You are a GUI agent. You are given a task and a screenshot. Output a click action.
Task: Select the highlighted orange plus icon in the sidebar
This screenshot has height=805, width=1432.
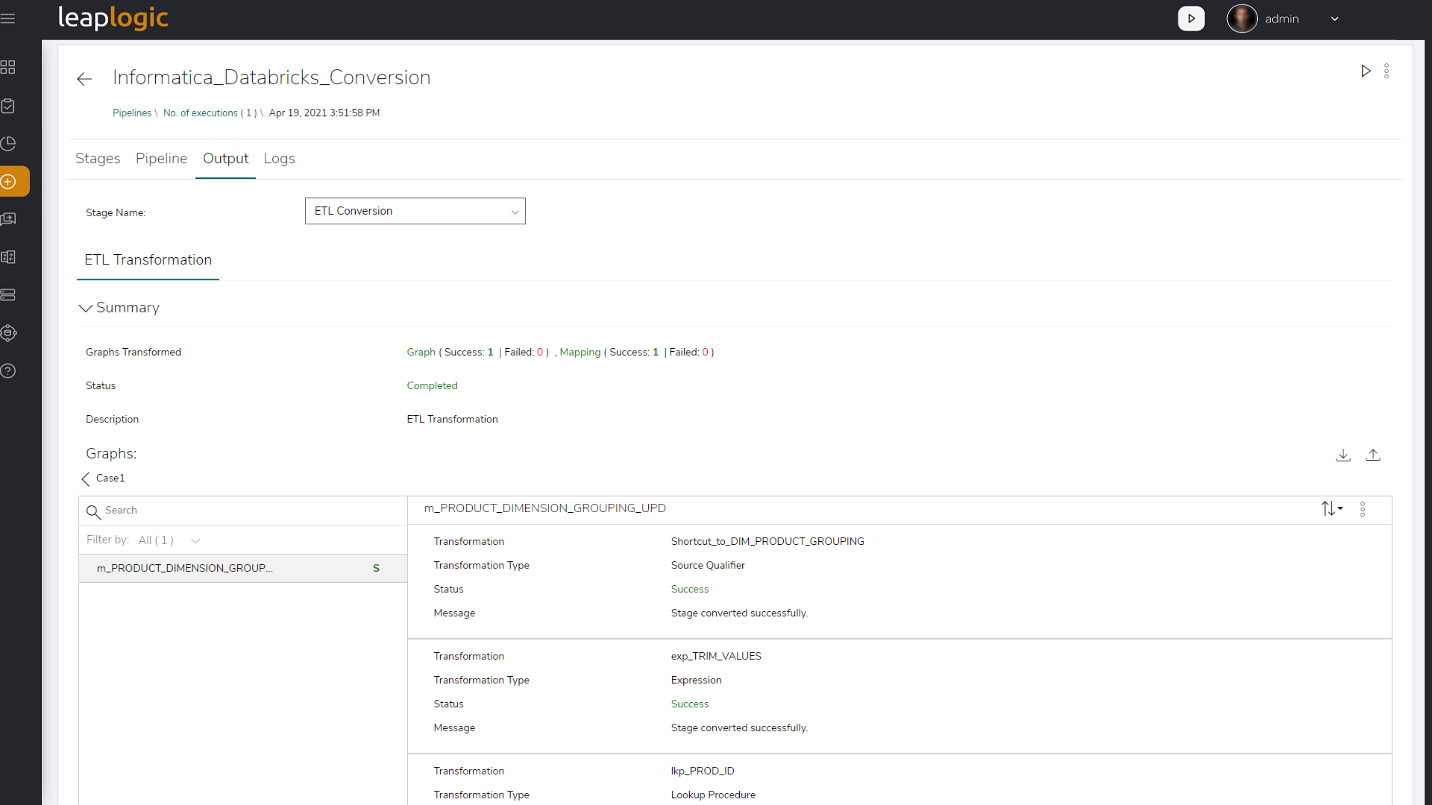(x=10, y=181)
